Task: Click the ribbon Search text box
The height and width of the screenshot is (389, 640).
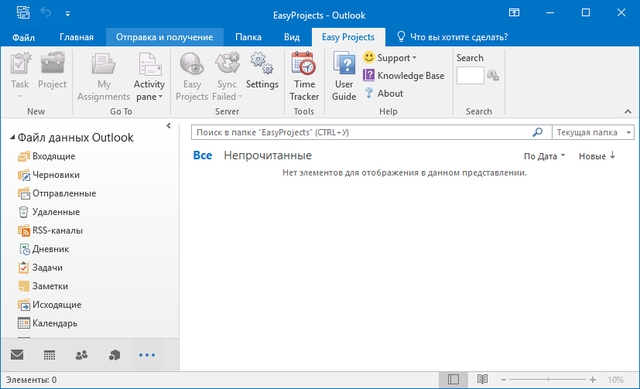Action: 470,76
